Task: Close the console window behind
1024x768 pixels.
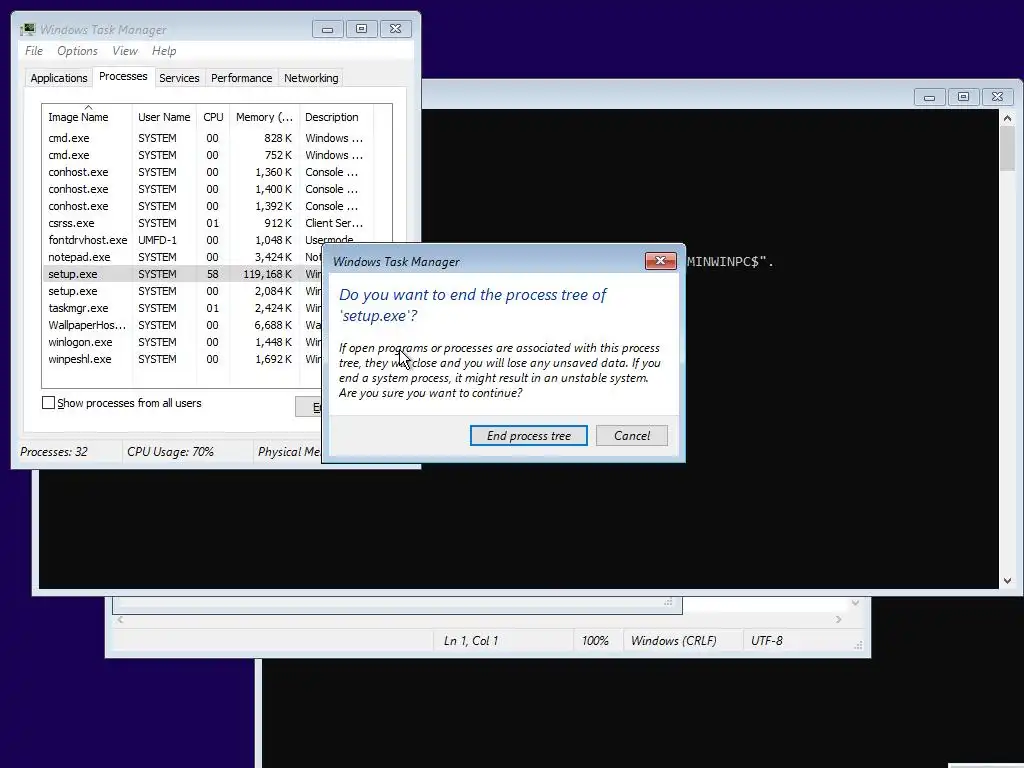Action: pos(997,97)
